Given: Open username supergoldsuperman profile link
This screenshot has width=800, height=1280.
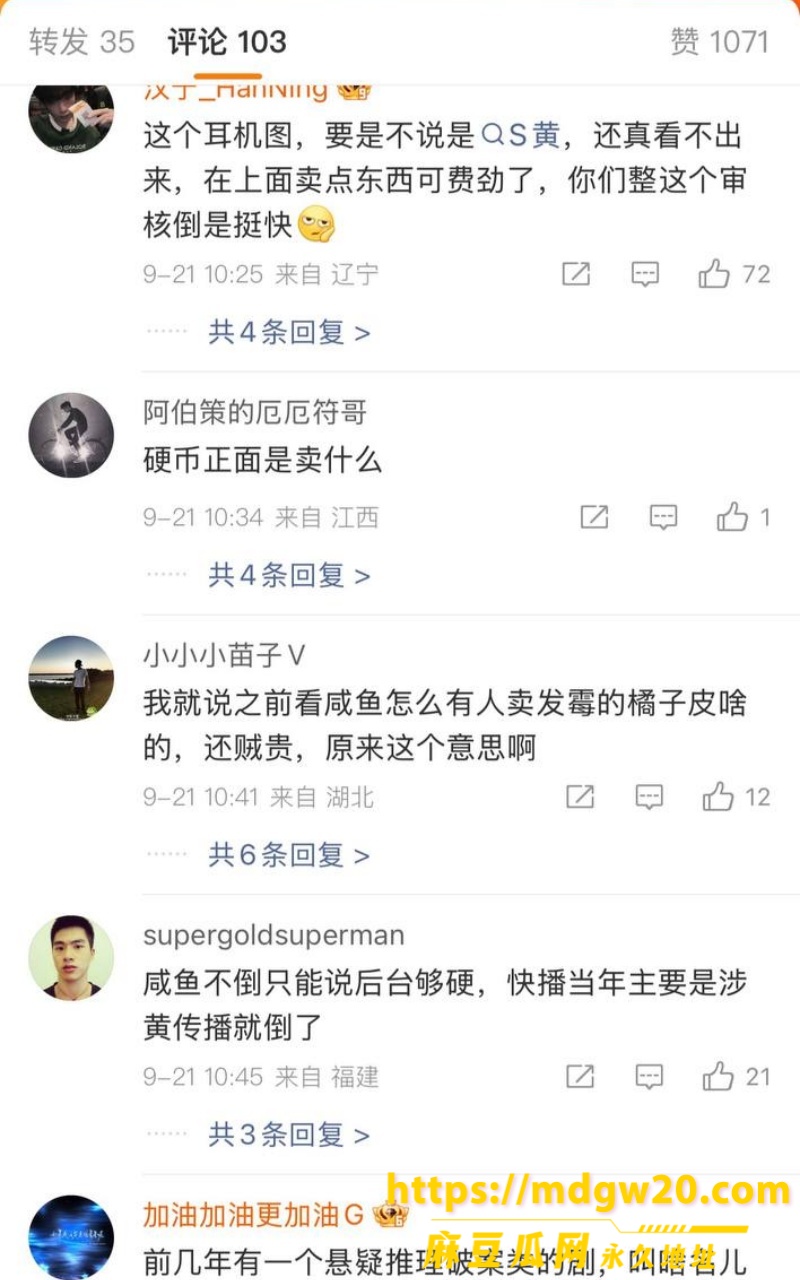Looking at the screenshot, I should (x=274, y=936).
